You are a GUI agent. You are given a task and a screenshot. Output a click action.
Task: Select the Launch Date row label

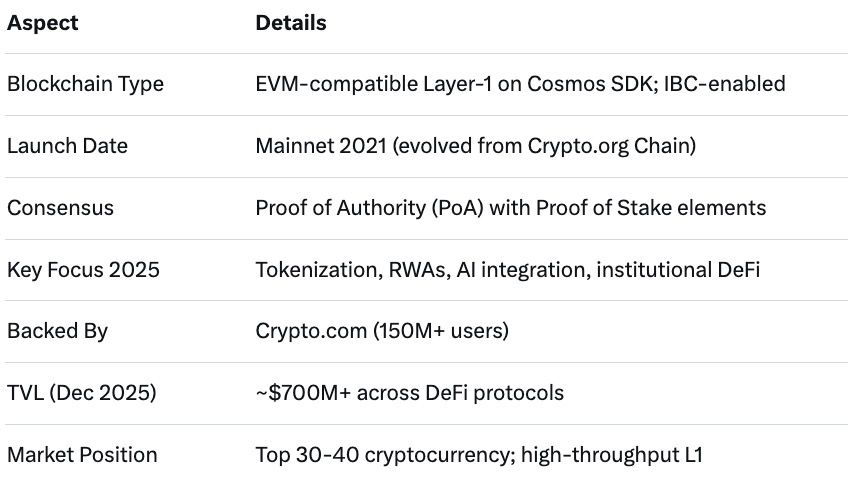pyautogui.click(x=67, y=146)
